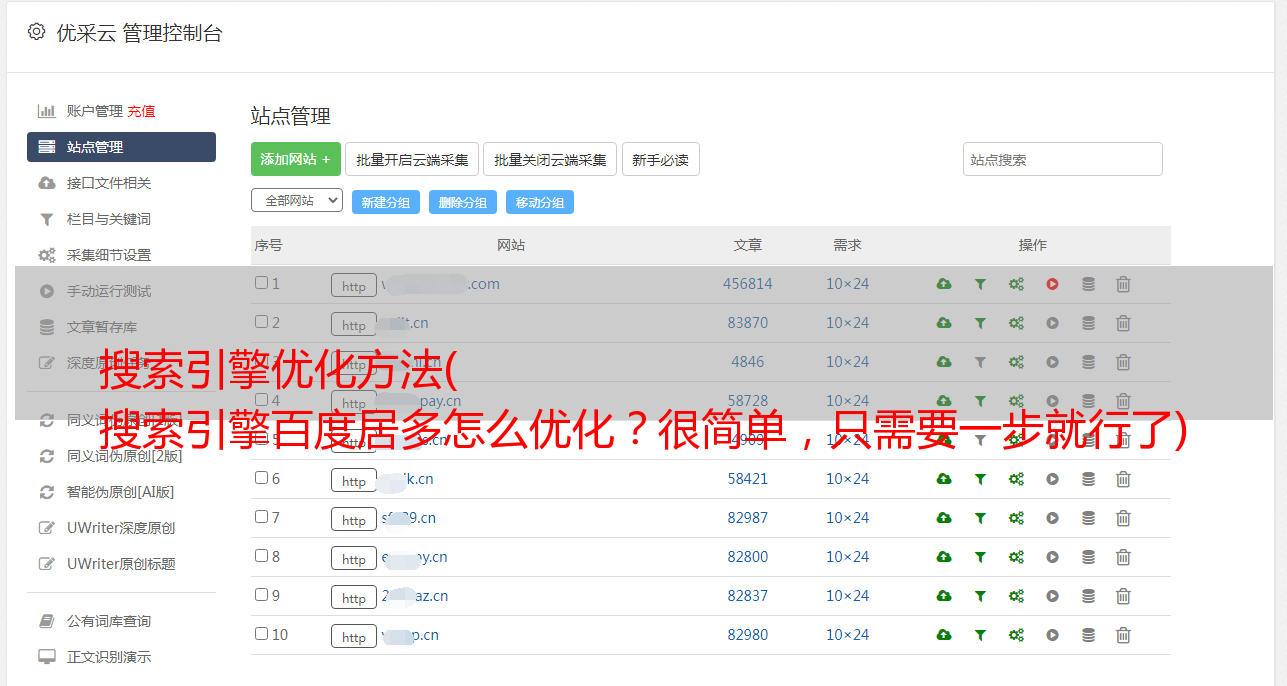Tick the checkbox for site row 10
This screenshot has height=686, width=1287.
click(261, 634)
